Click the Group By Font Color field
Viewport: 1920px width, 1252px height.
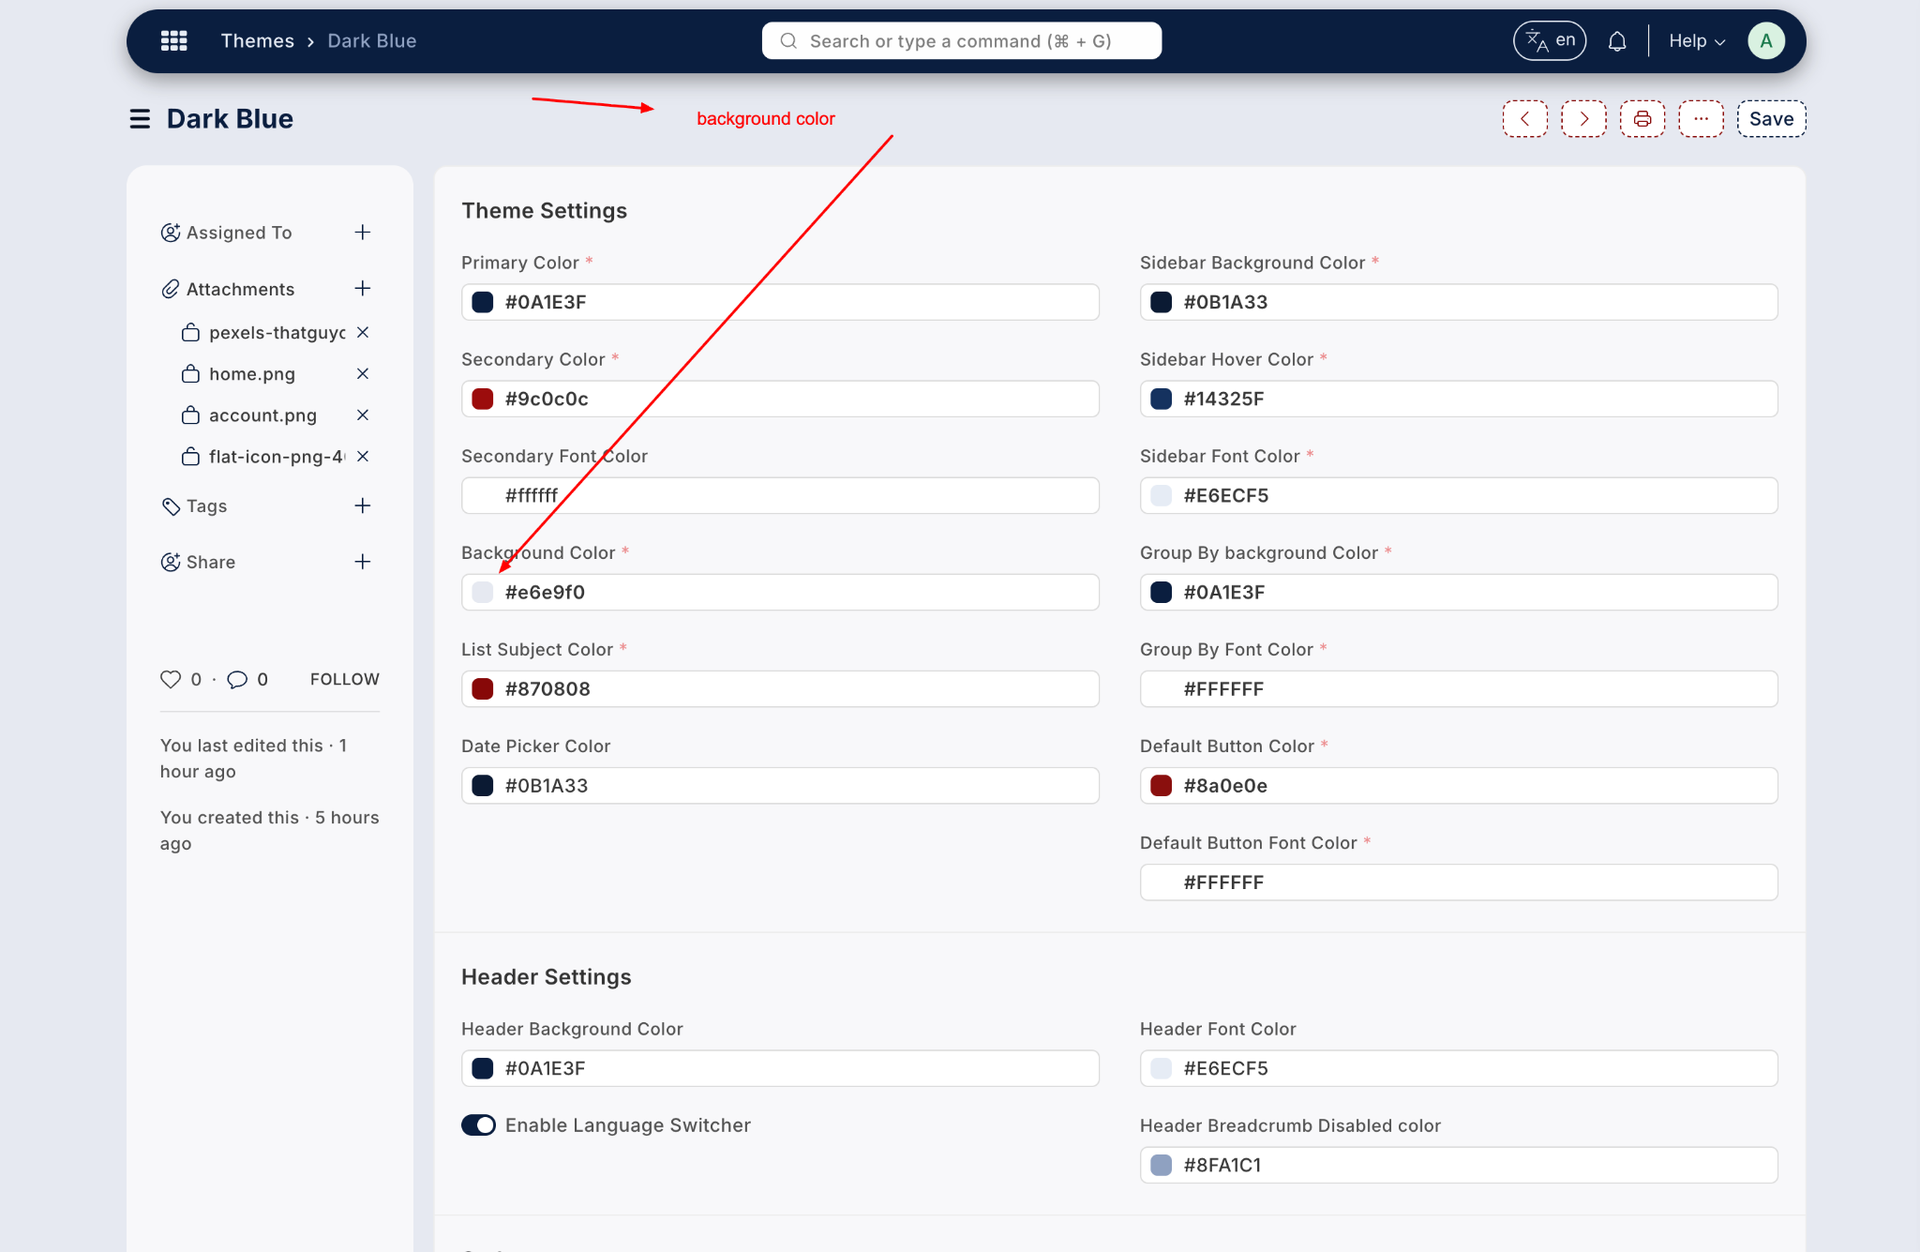(1459, 689)
